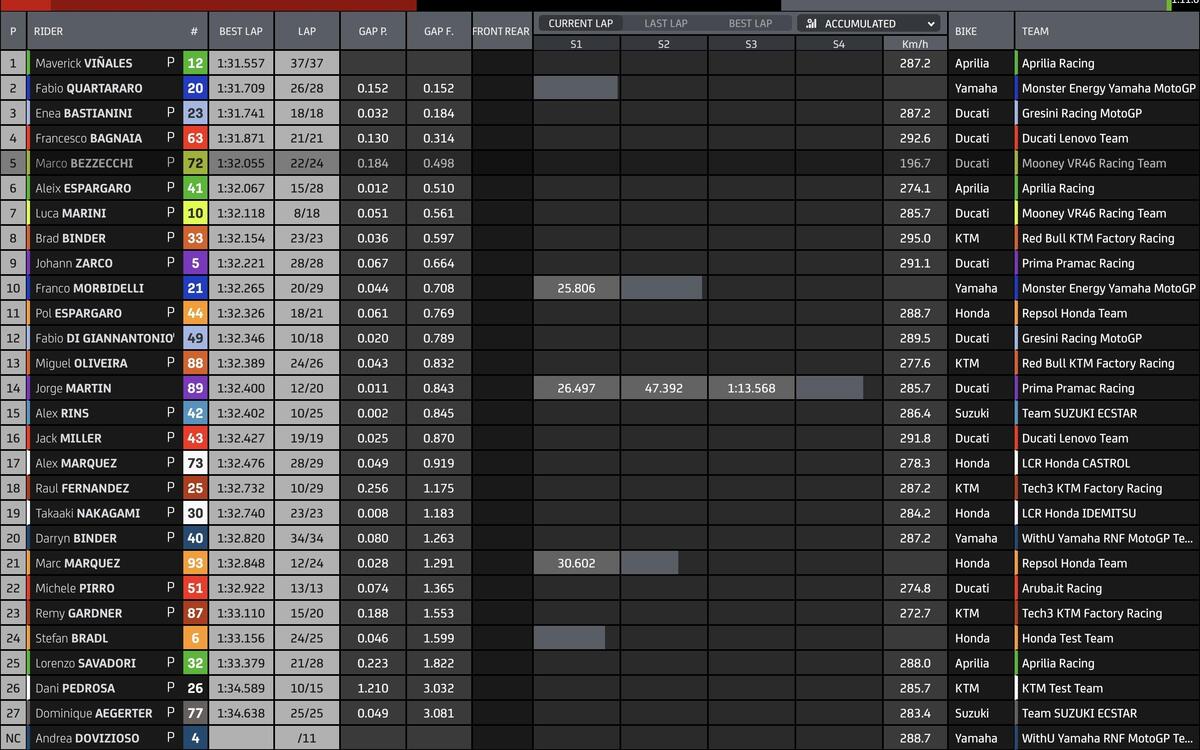
Task: Click the red session progress bar at top
Action: coord(210,5)
